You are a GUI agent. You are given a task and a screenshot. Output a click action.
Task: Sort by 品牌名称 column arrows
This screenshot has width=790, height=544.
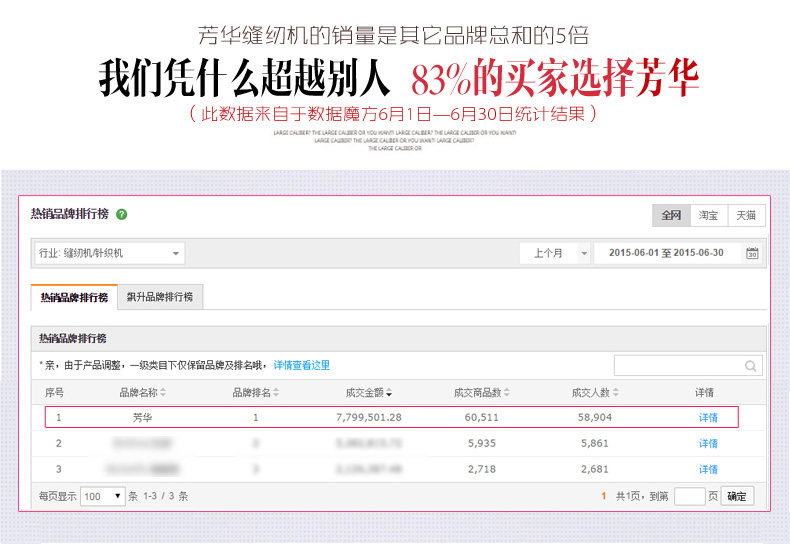(163, 392)
